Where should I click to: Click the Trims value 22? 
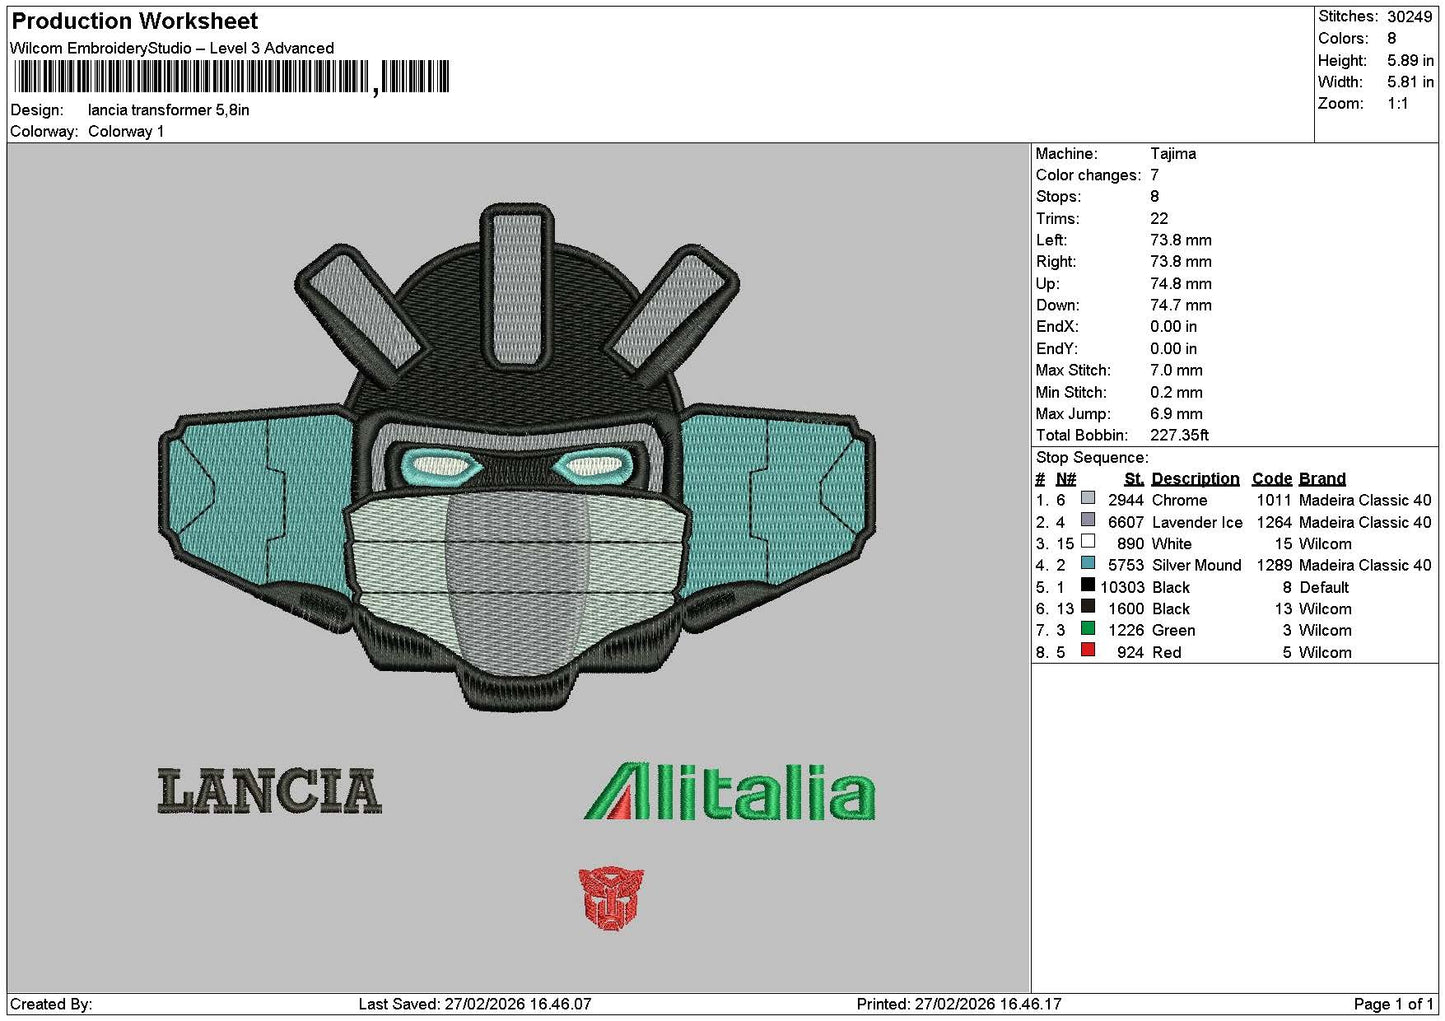click(1159, 219)
